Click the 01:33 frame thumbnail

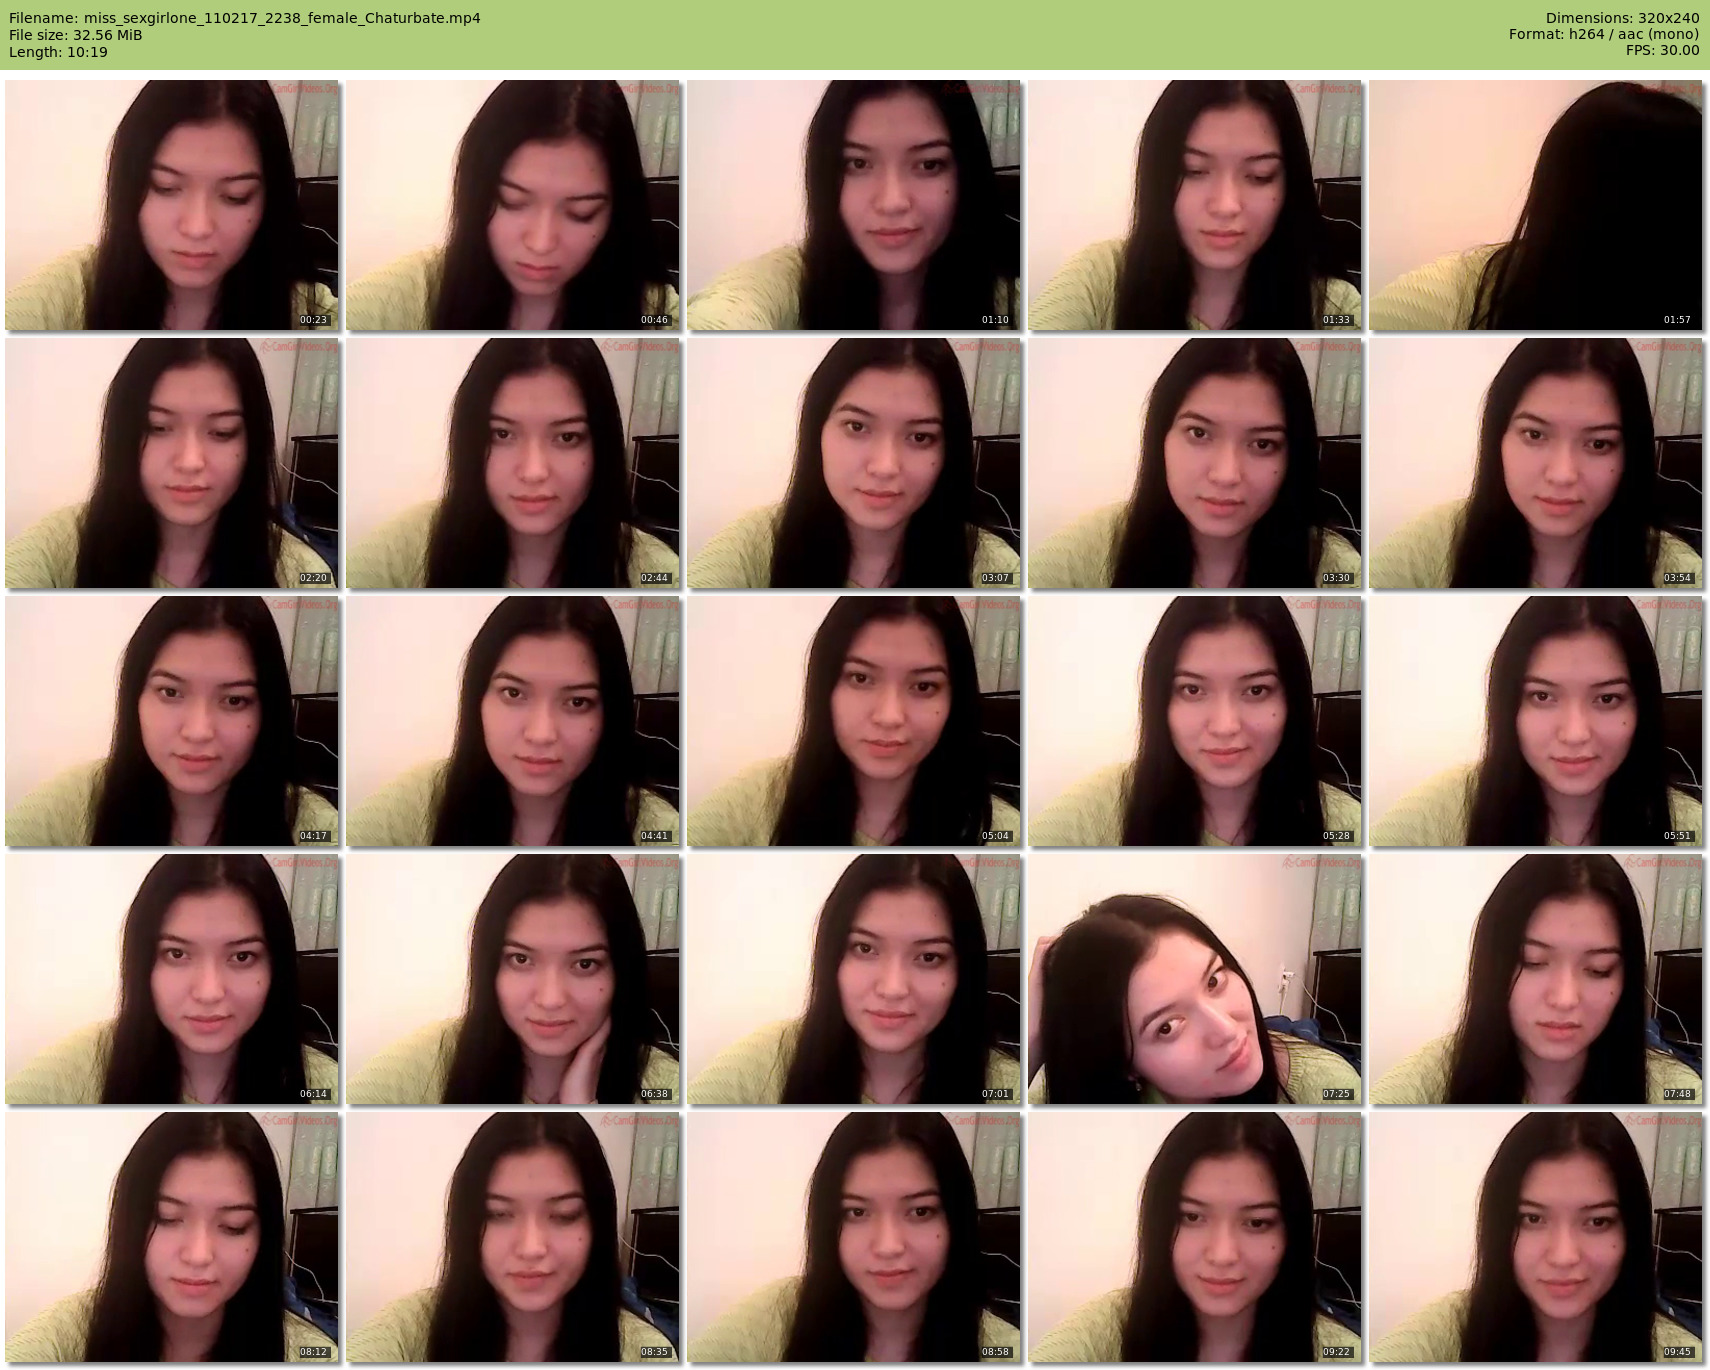pyautogui.click(x=1195, y=205)
